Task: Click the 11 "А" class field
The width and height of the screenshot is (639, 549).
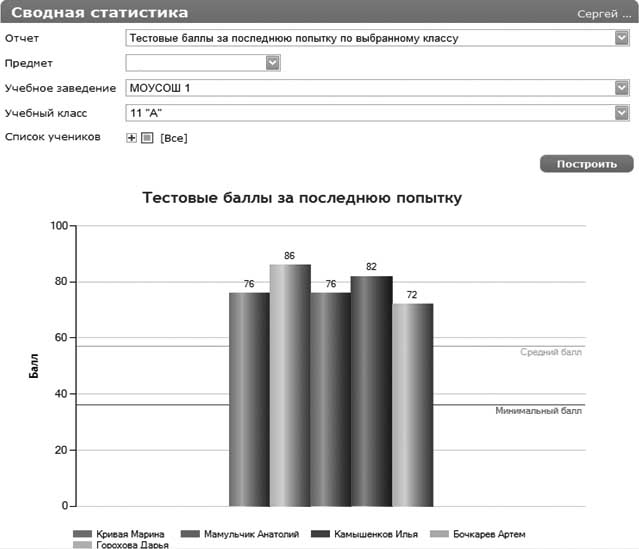Action: click(x=377, y=113)
